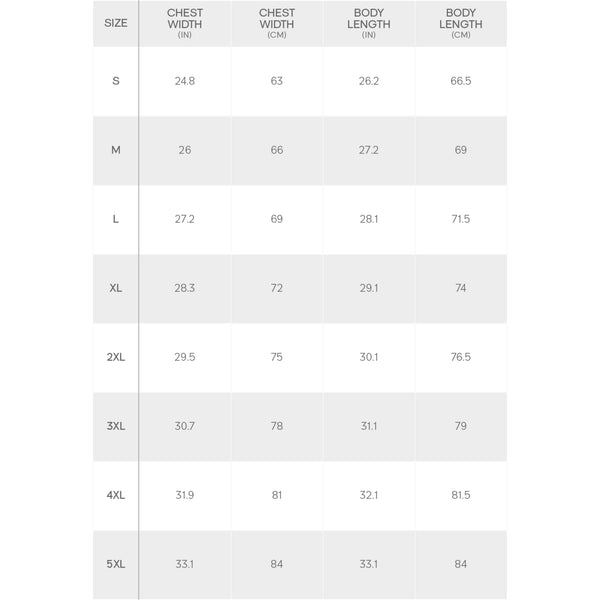Click the 27.2 chest width cell for L
The image size is (600, 600).
[184, 219]
